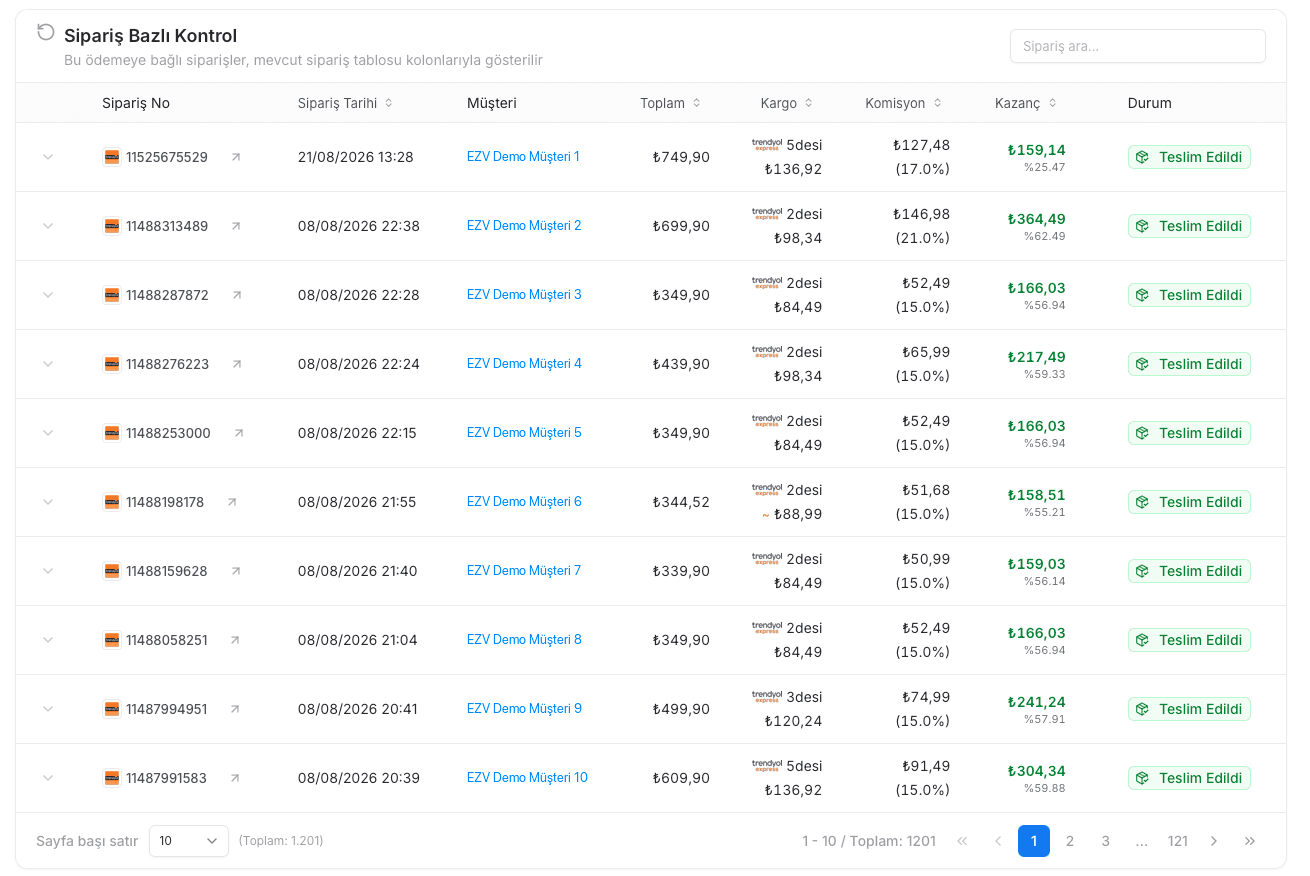Click the next page arrow
The height and width of the screenshot is (876, 1310).
[1214, 841]
